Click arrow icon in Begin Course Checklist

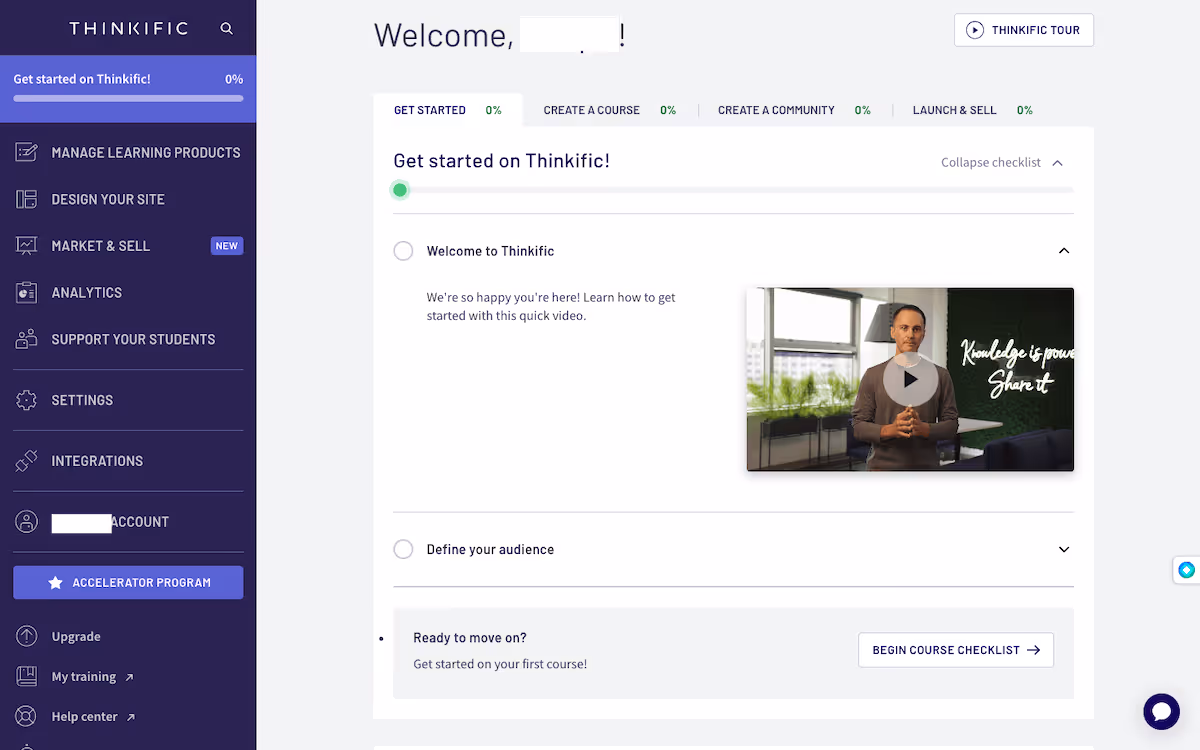[x=1034, y=650]
